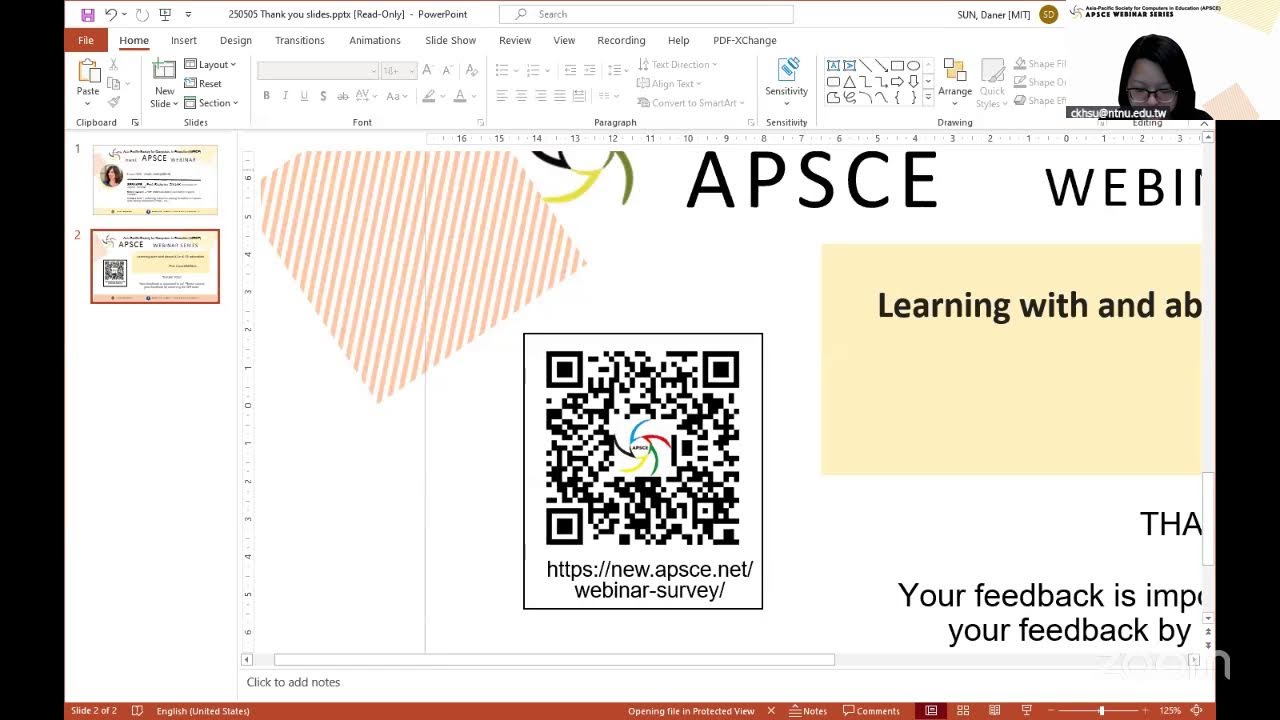
Task: Open the Design ribbon tab
Action: click(236, 40)
